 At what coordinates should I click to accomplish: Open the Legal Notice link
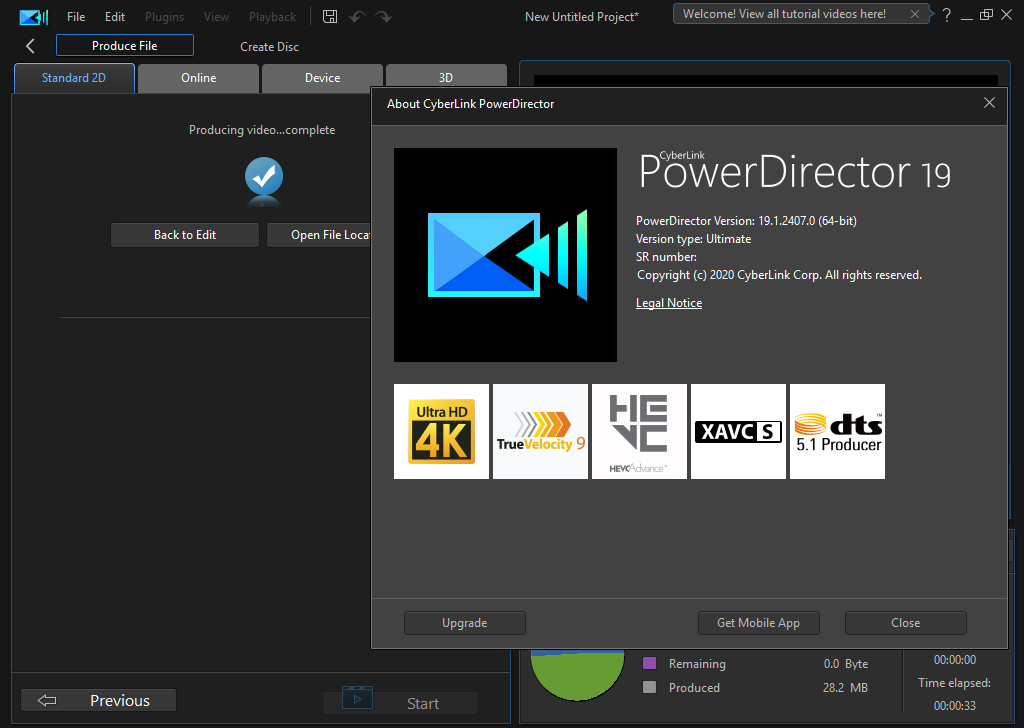pos(669,303)
